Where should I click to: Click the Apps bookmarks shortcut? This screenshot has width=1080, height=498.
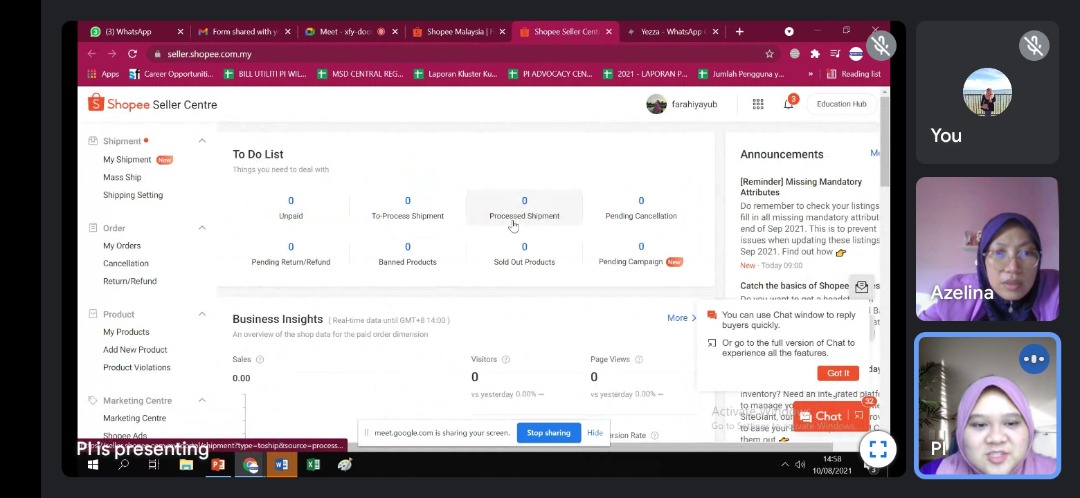point(103,74)
